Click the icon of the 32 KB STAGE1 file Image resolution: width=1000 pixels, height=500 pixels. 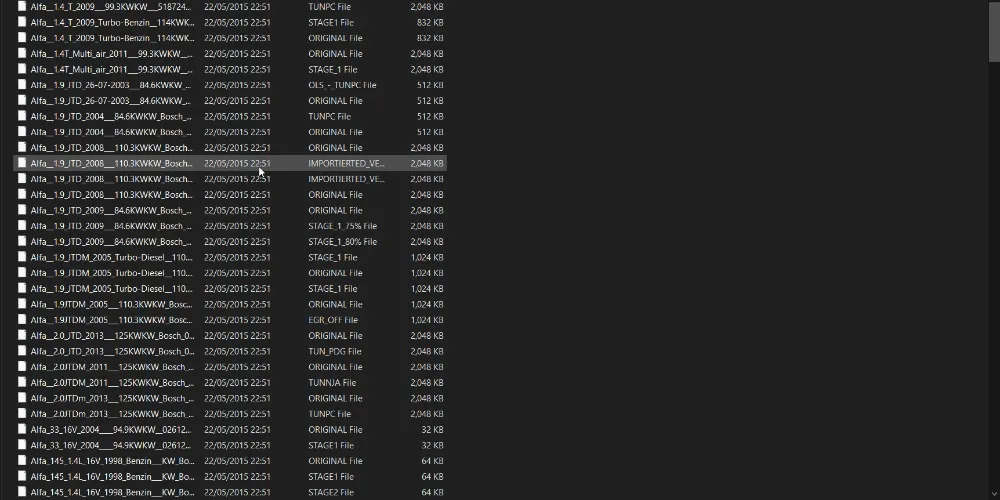[22, 445]
